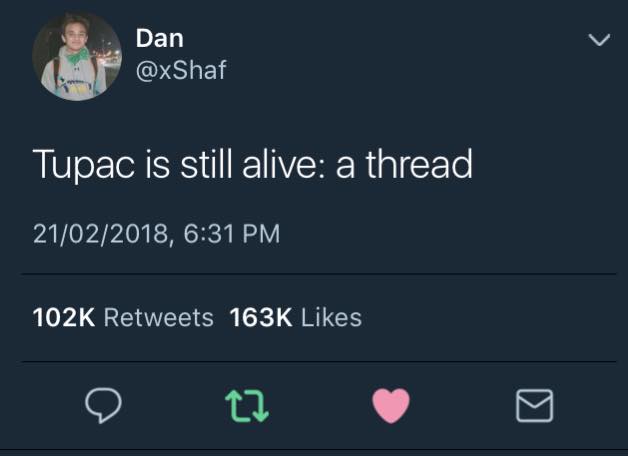Share tweet via envelope message icon
Image resolution: width=628 pixels, height=456 pixels.
pos(534,406)
